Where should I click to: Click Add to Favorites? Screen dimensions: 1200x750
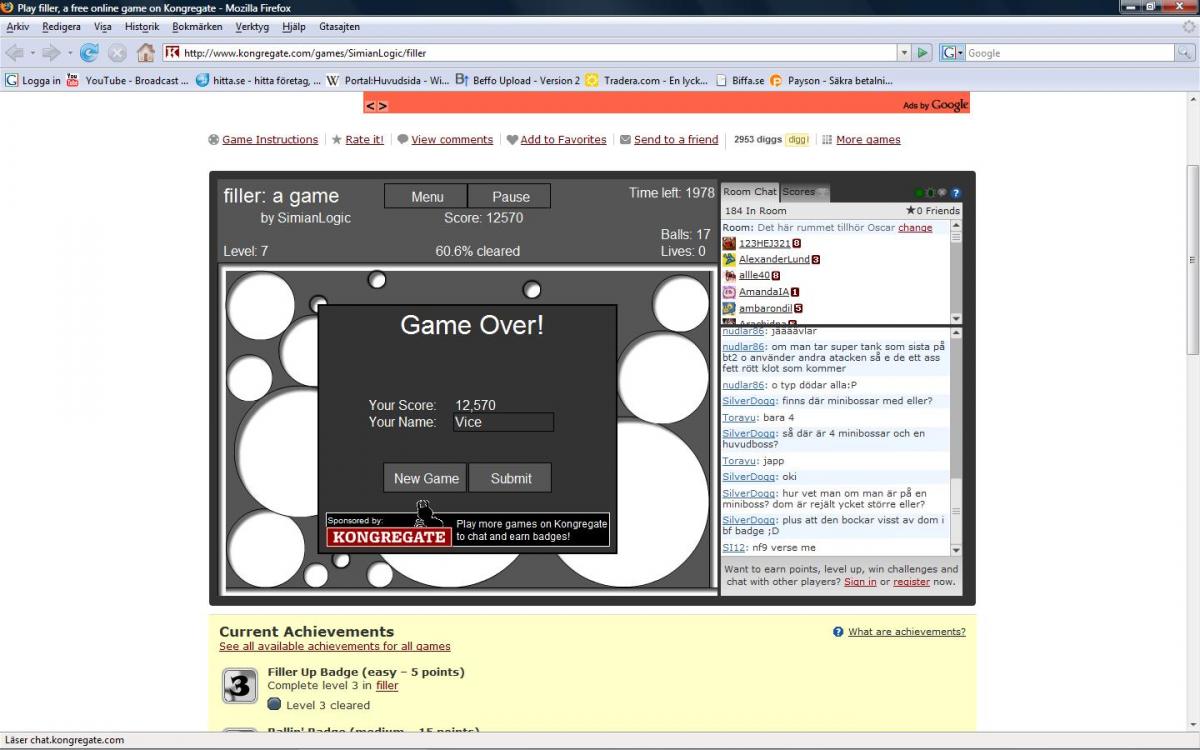point(563,140)
